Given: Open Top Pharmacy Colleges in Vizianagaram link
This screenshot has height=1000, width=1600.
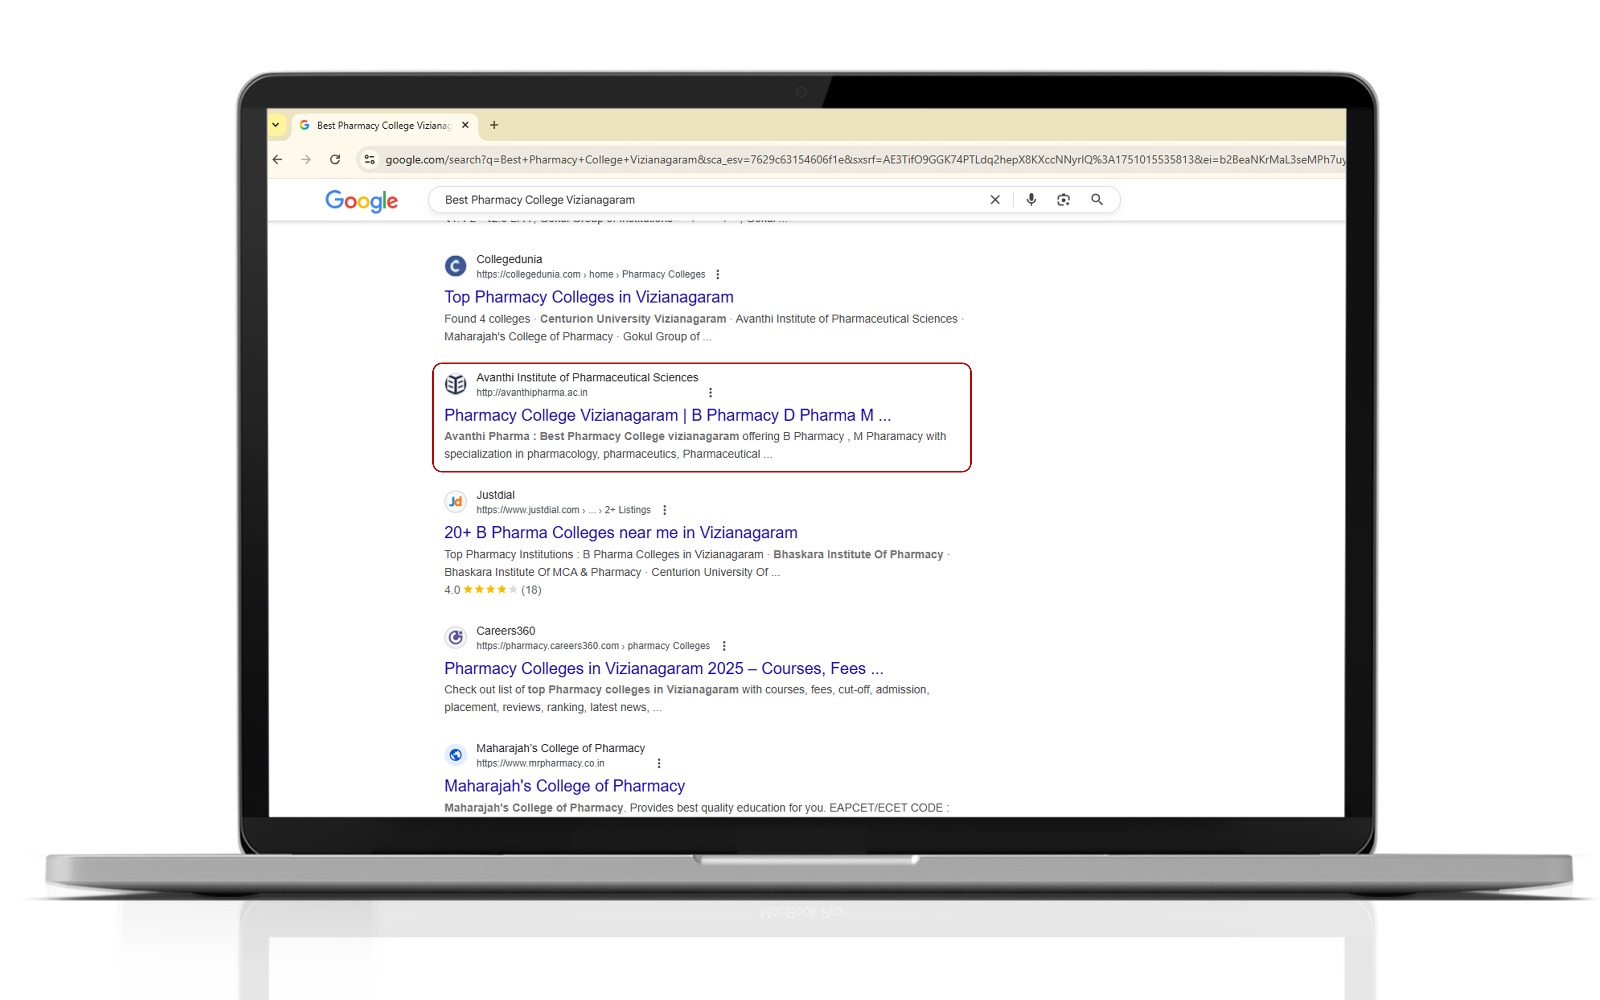Looking at the screenshot, I should coord(589,297).
